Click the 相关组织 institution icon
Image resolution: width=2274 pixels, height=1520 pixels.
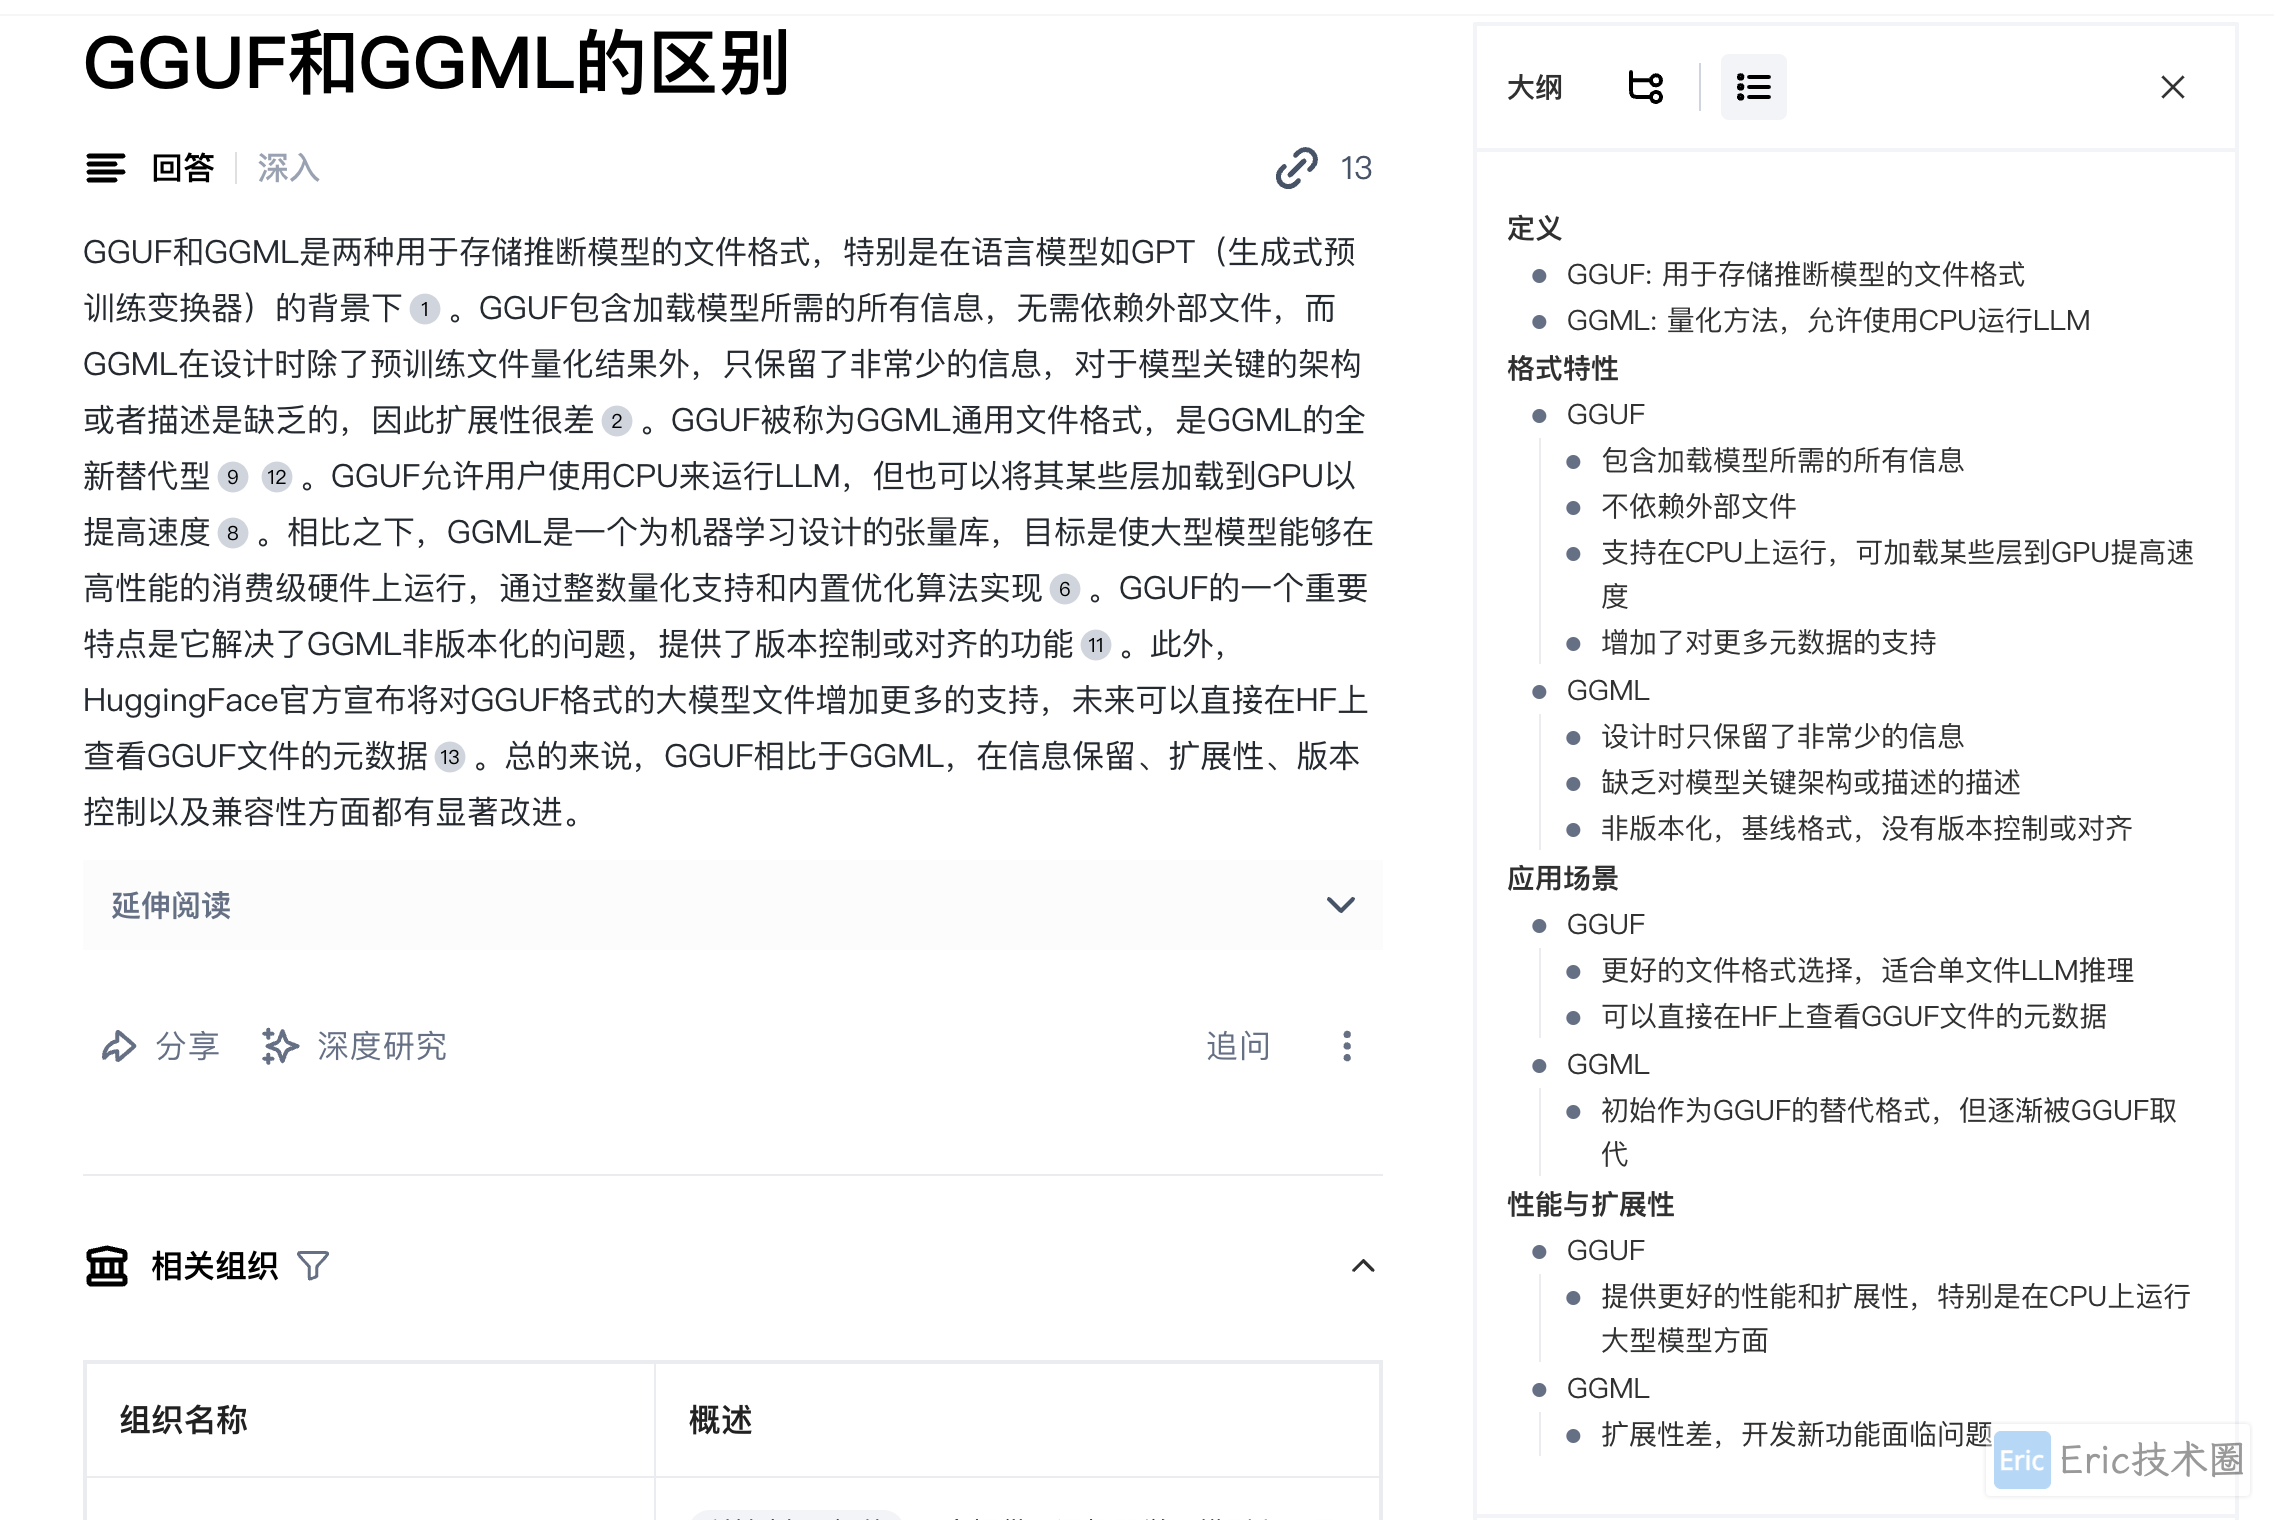click(x=107, y=1266)
